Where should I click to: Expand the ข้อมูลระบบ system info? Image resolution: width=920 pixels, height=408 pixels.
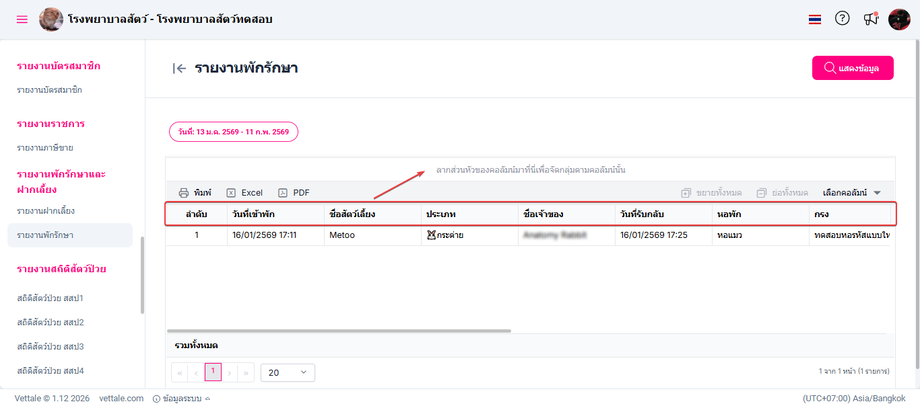point(181,398)
